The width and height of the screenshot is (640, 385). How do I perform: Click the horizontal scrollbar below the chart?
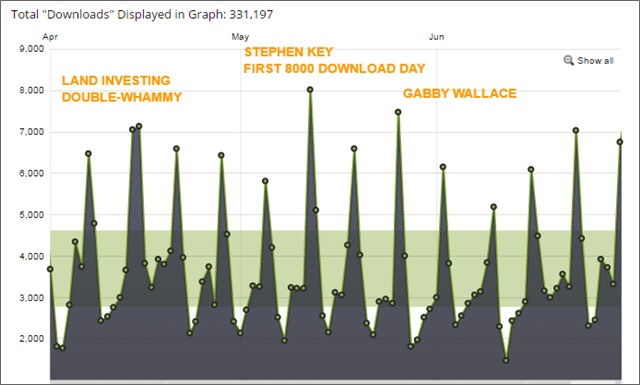(336, 382)
